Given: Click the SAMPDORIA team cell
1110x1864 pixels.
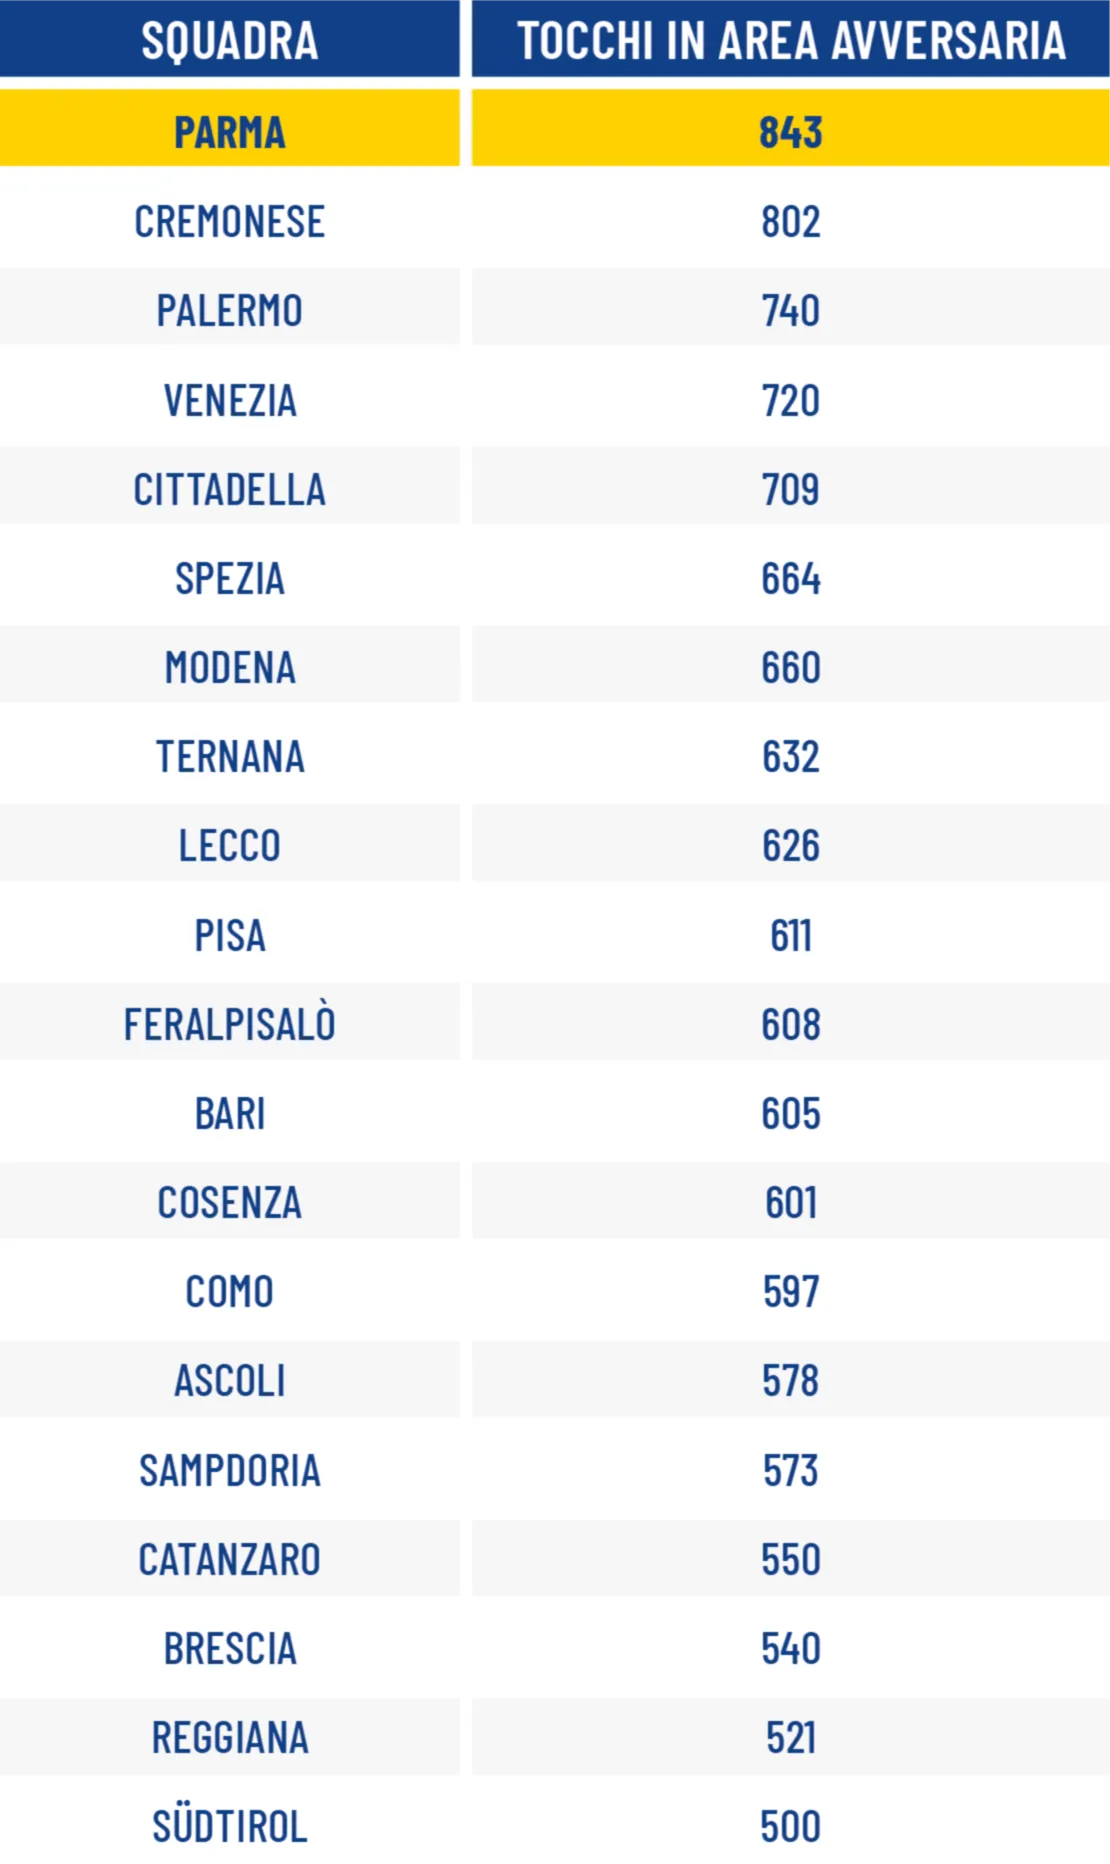Looking at the screenshot, I should pos(229,1468).
